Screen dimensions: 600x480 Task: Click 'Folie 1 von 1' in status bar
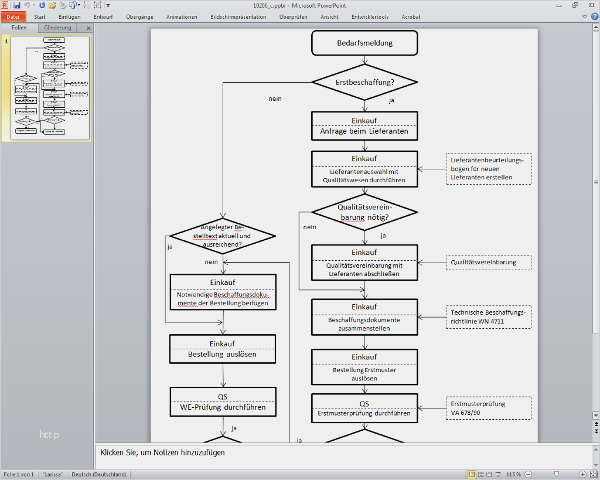point(18,475)
